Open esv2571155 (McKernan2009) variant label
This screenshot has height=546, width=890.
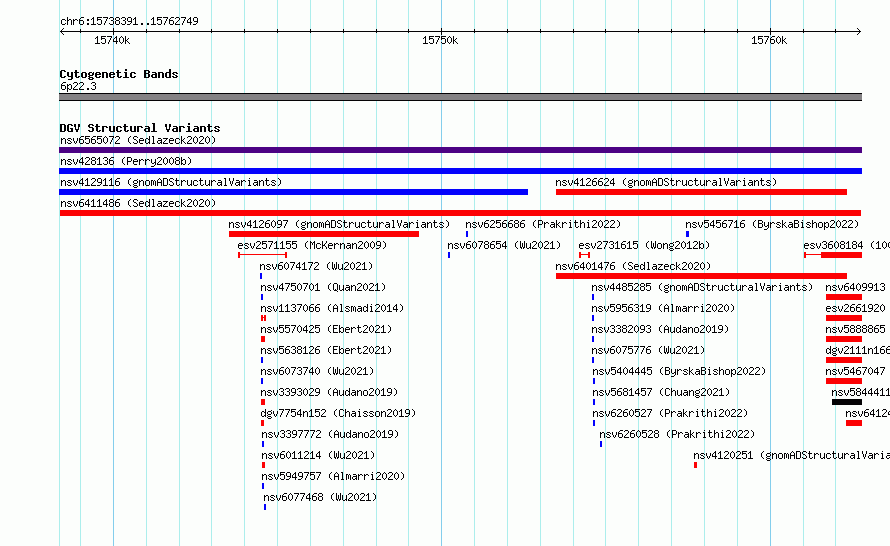pyautogui.click(x=312, y=245)
